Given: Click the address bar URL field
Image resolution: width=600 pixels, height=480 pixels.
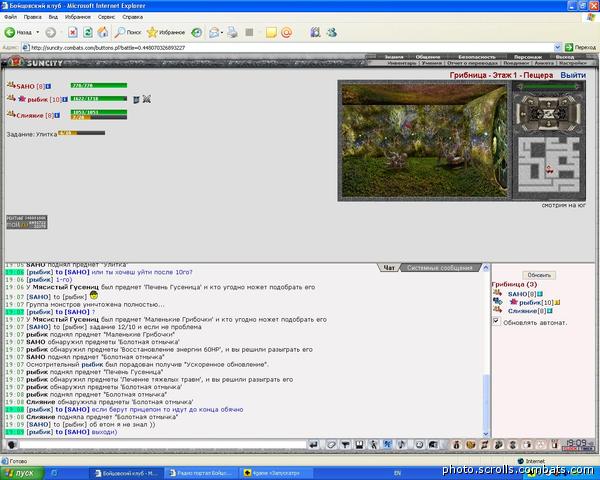Looking at the screenshot, I should tap(287, 47).
